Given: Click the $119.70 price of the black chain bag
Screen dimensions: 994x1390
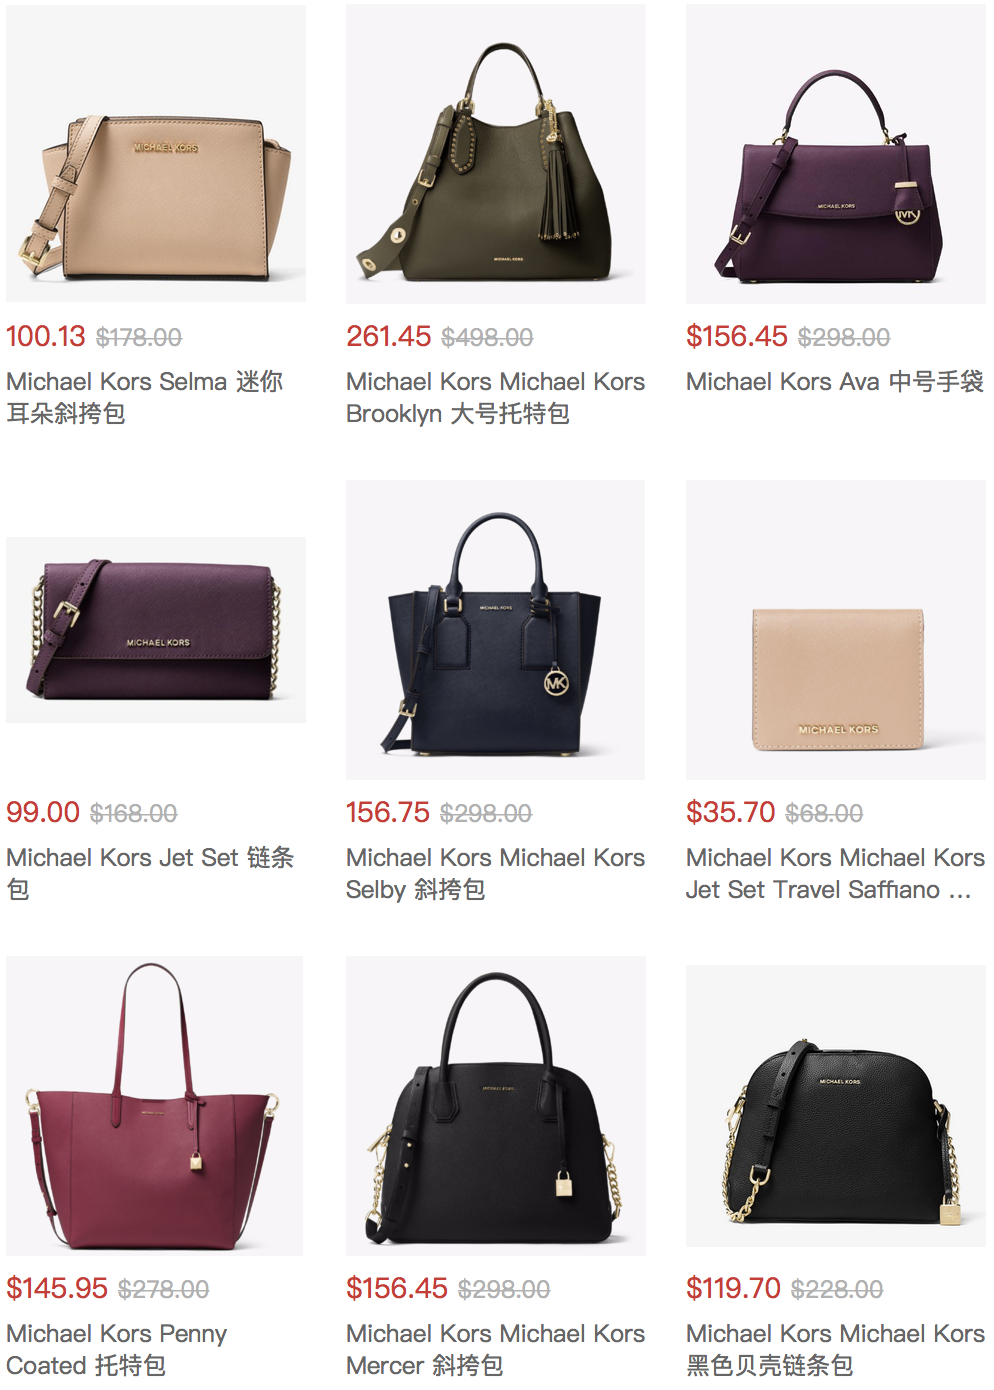Looking at the screenshot, I should pos(733,1288).
